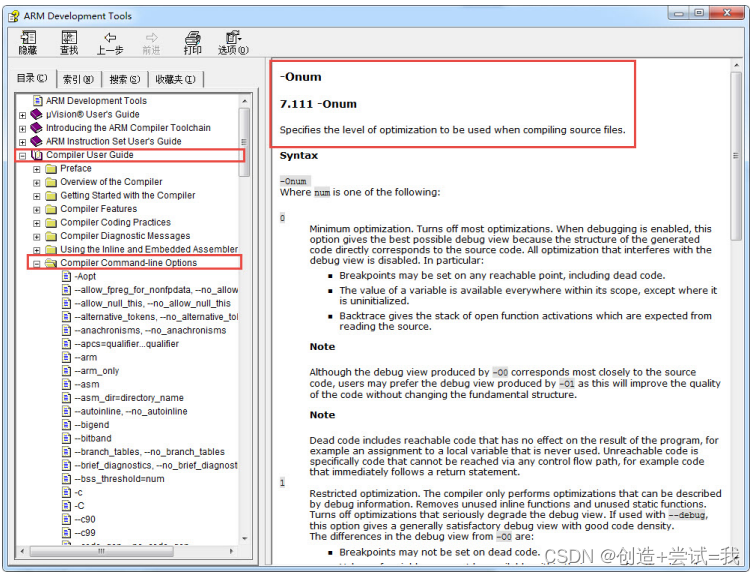Click the Print (打印) toolbar icon
Image resolution: width=755 pixels, height=575 pixels.
click(x=193, y=38)
